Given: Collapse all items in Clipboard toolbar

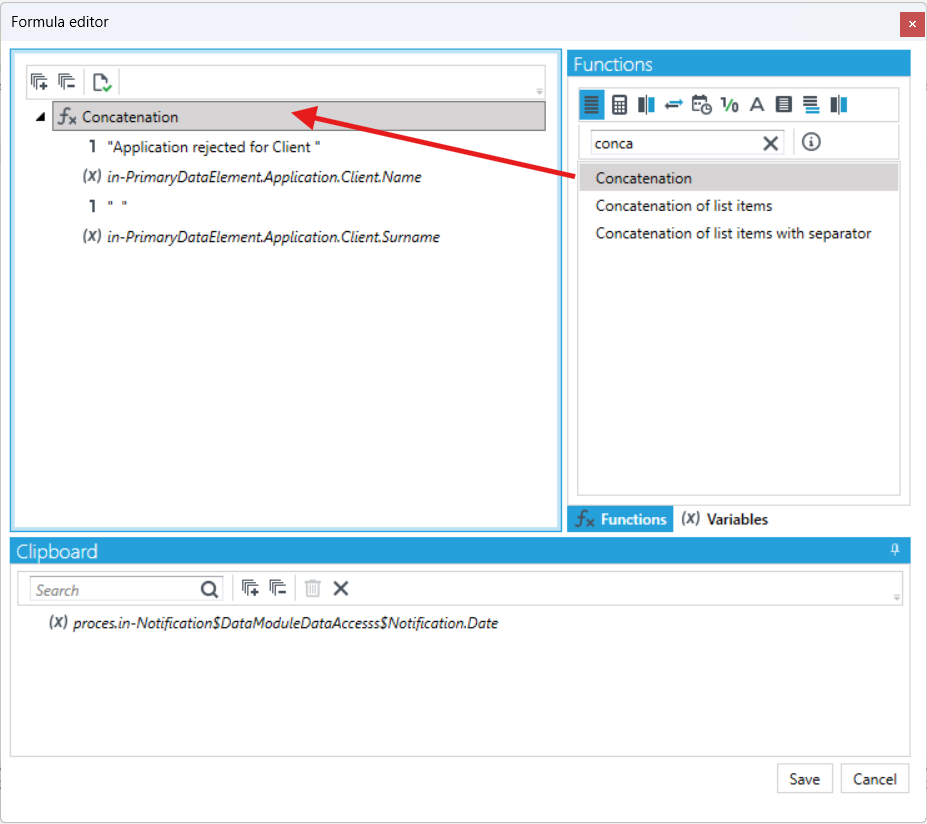Looking at the screenshot, I should (277, 588).
